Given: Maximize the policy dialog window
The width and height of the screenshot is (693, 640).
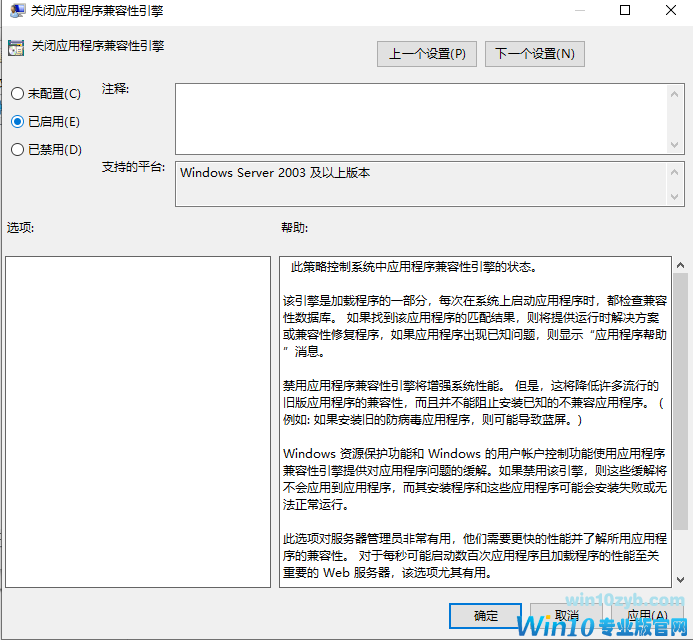Looking at the screenshot, I should (x=625, y=10).
